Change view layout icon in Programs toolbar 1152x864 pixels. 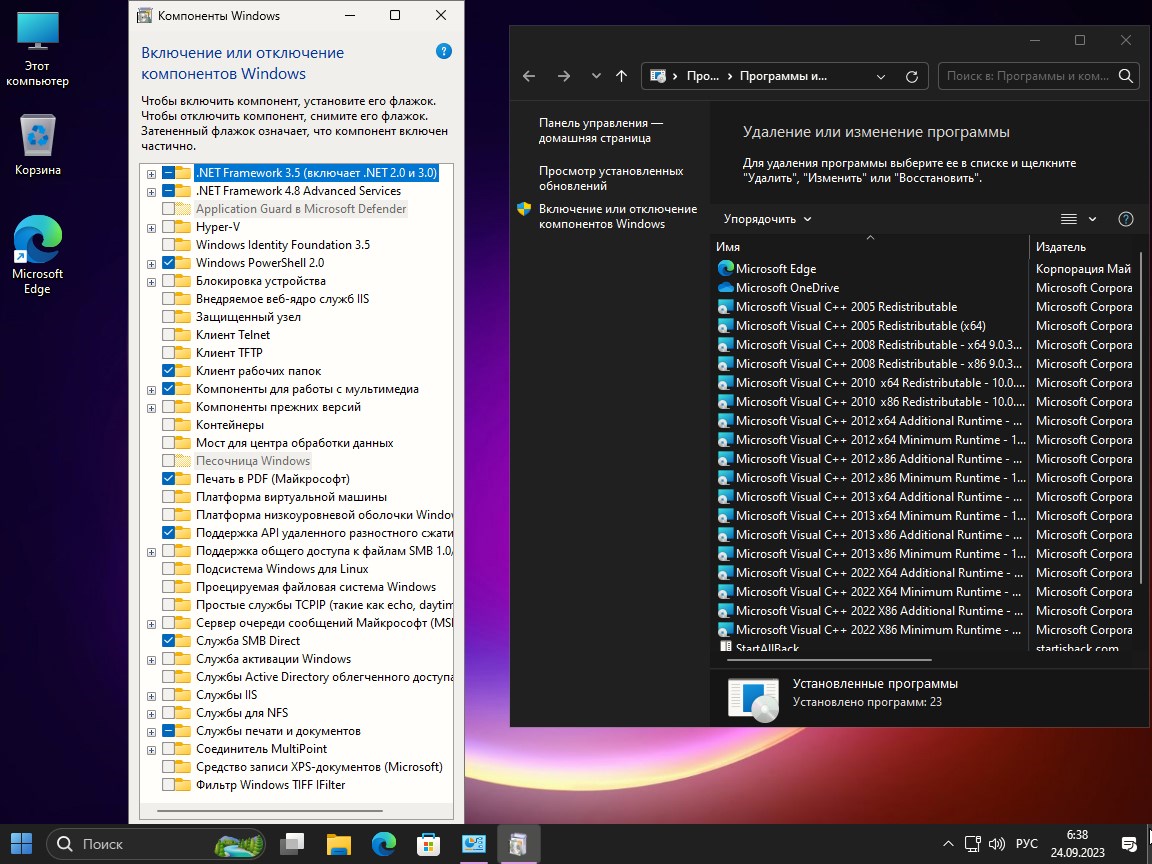(1069, 219)
